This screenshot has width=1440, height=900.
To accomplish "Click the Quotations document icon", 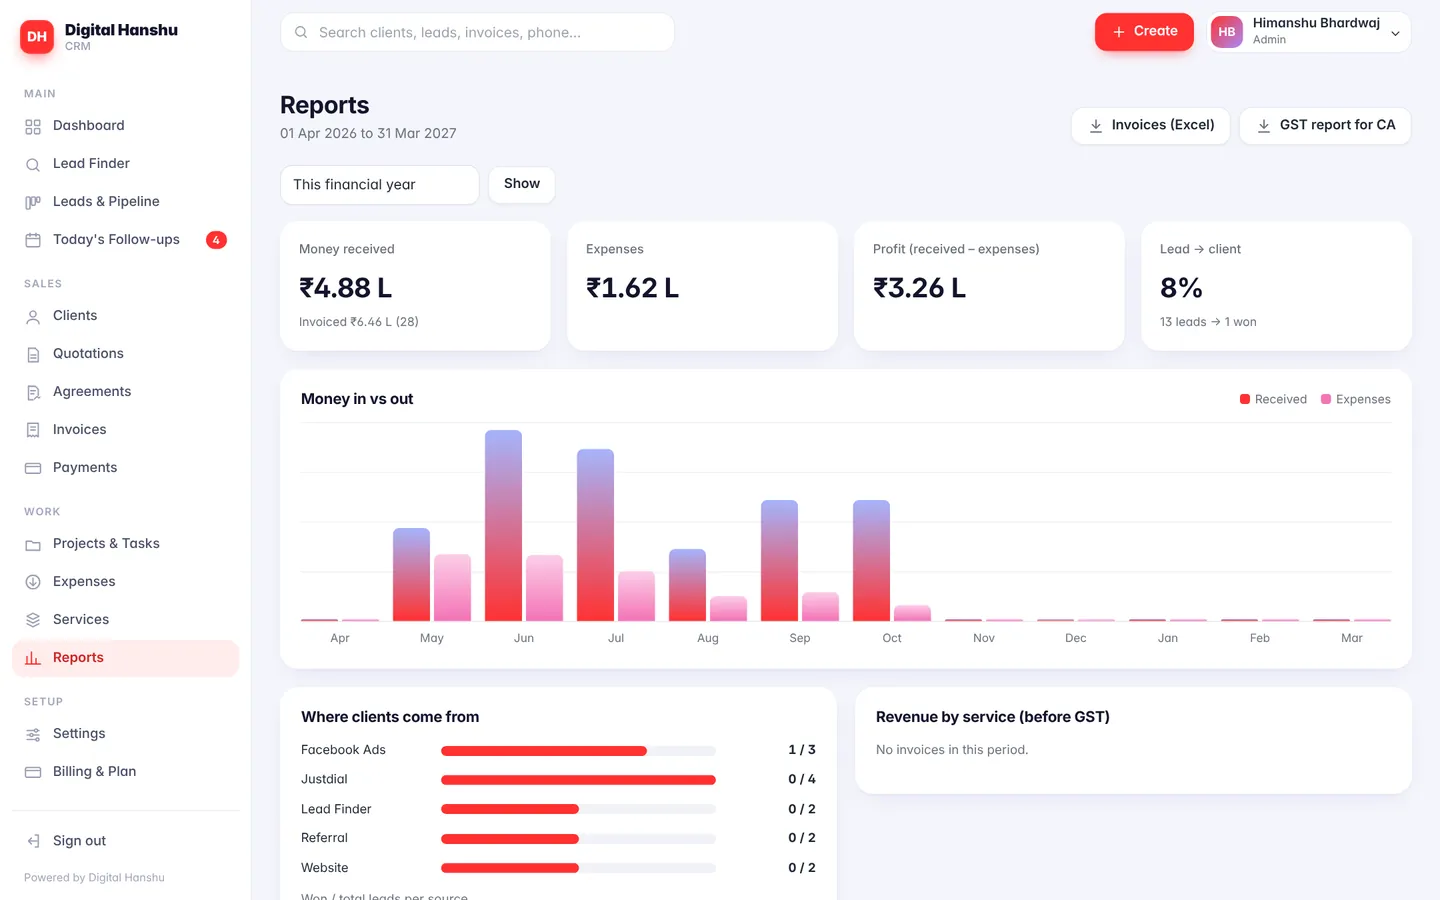I will point(33,355).
